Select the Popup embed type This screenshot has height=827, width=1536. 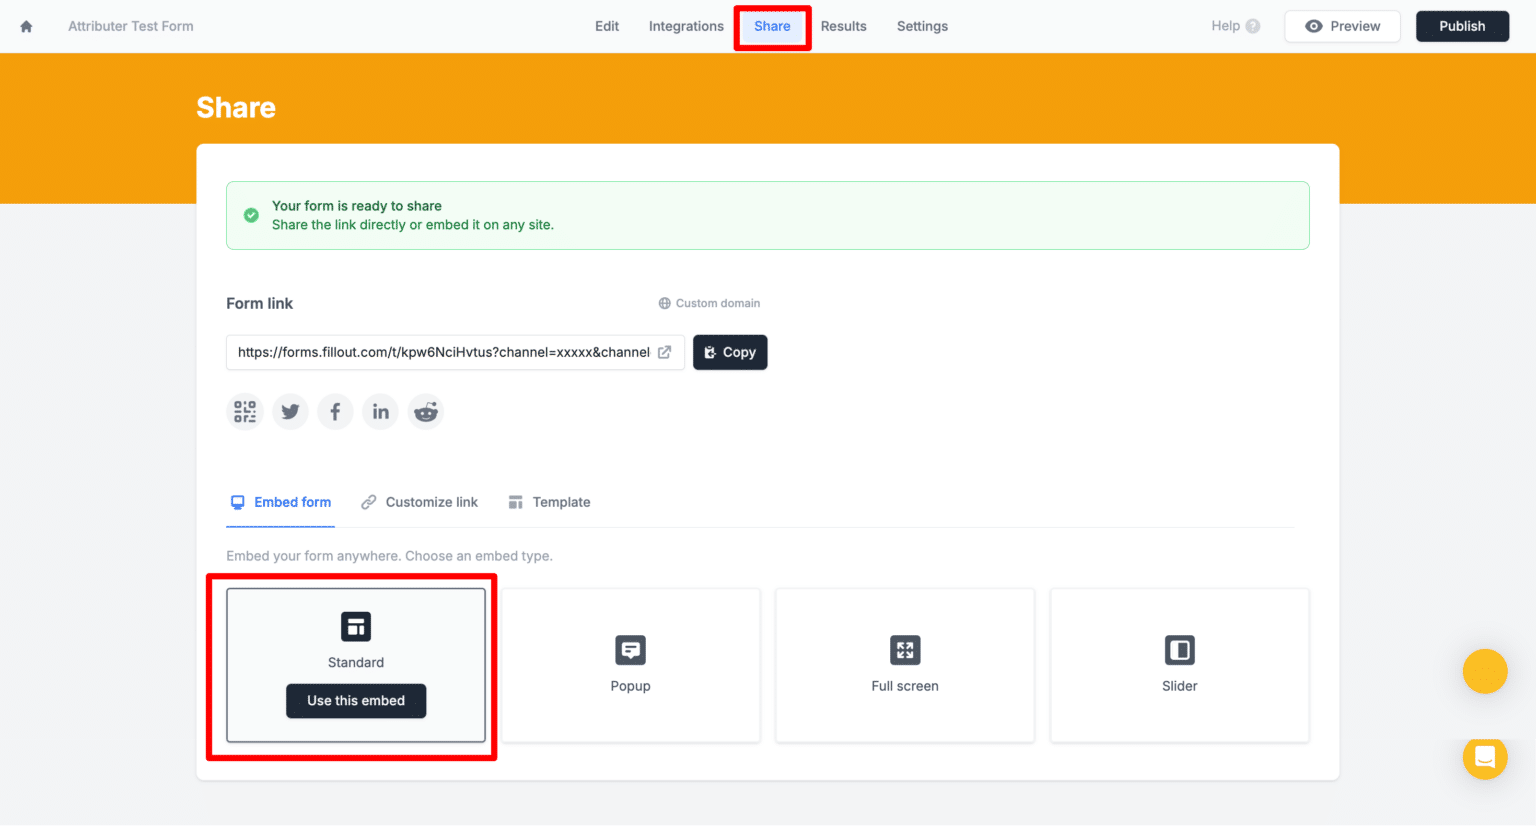point(630,665)
